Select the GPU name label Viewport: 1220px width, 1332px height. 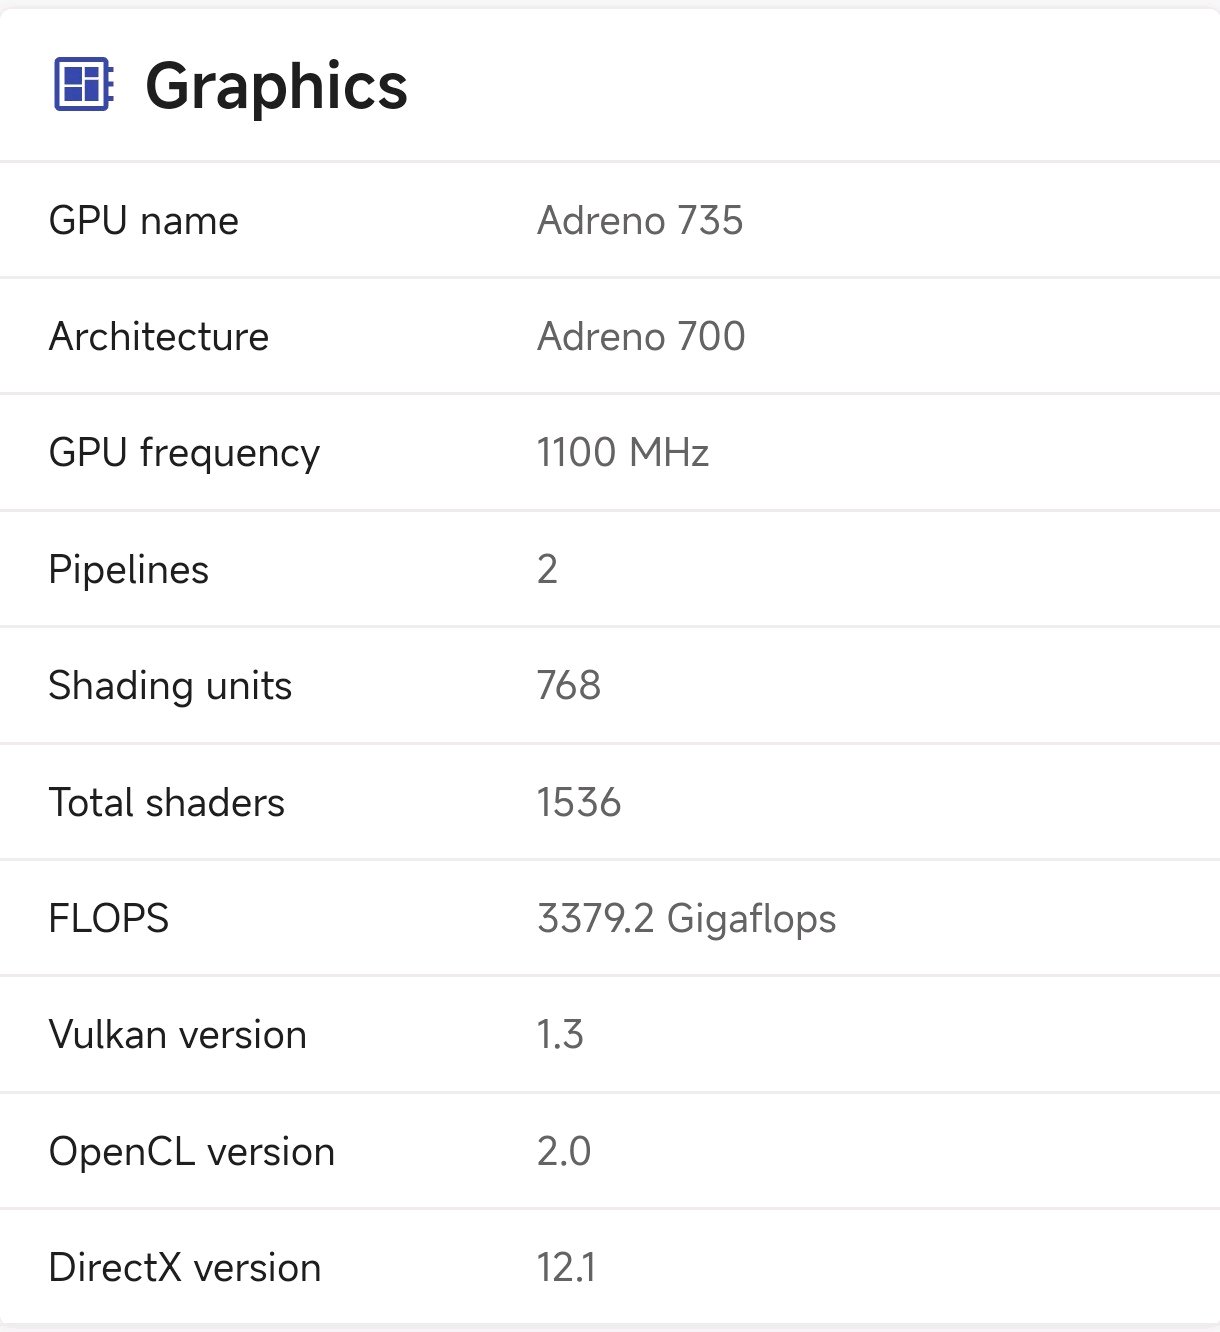tap(144, 221)
